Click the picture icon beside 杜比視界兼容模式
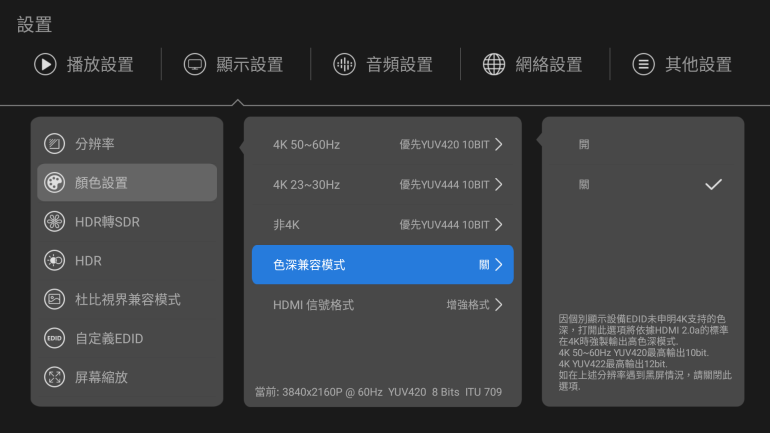 55,299
